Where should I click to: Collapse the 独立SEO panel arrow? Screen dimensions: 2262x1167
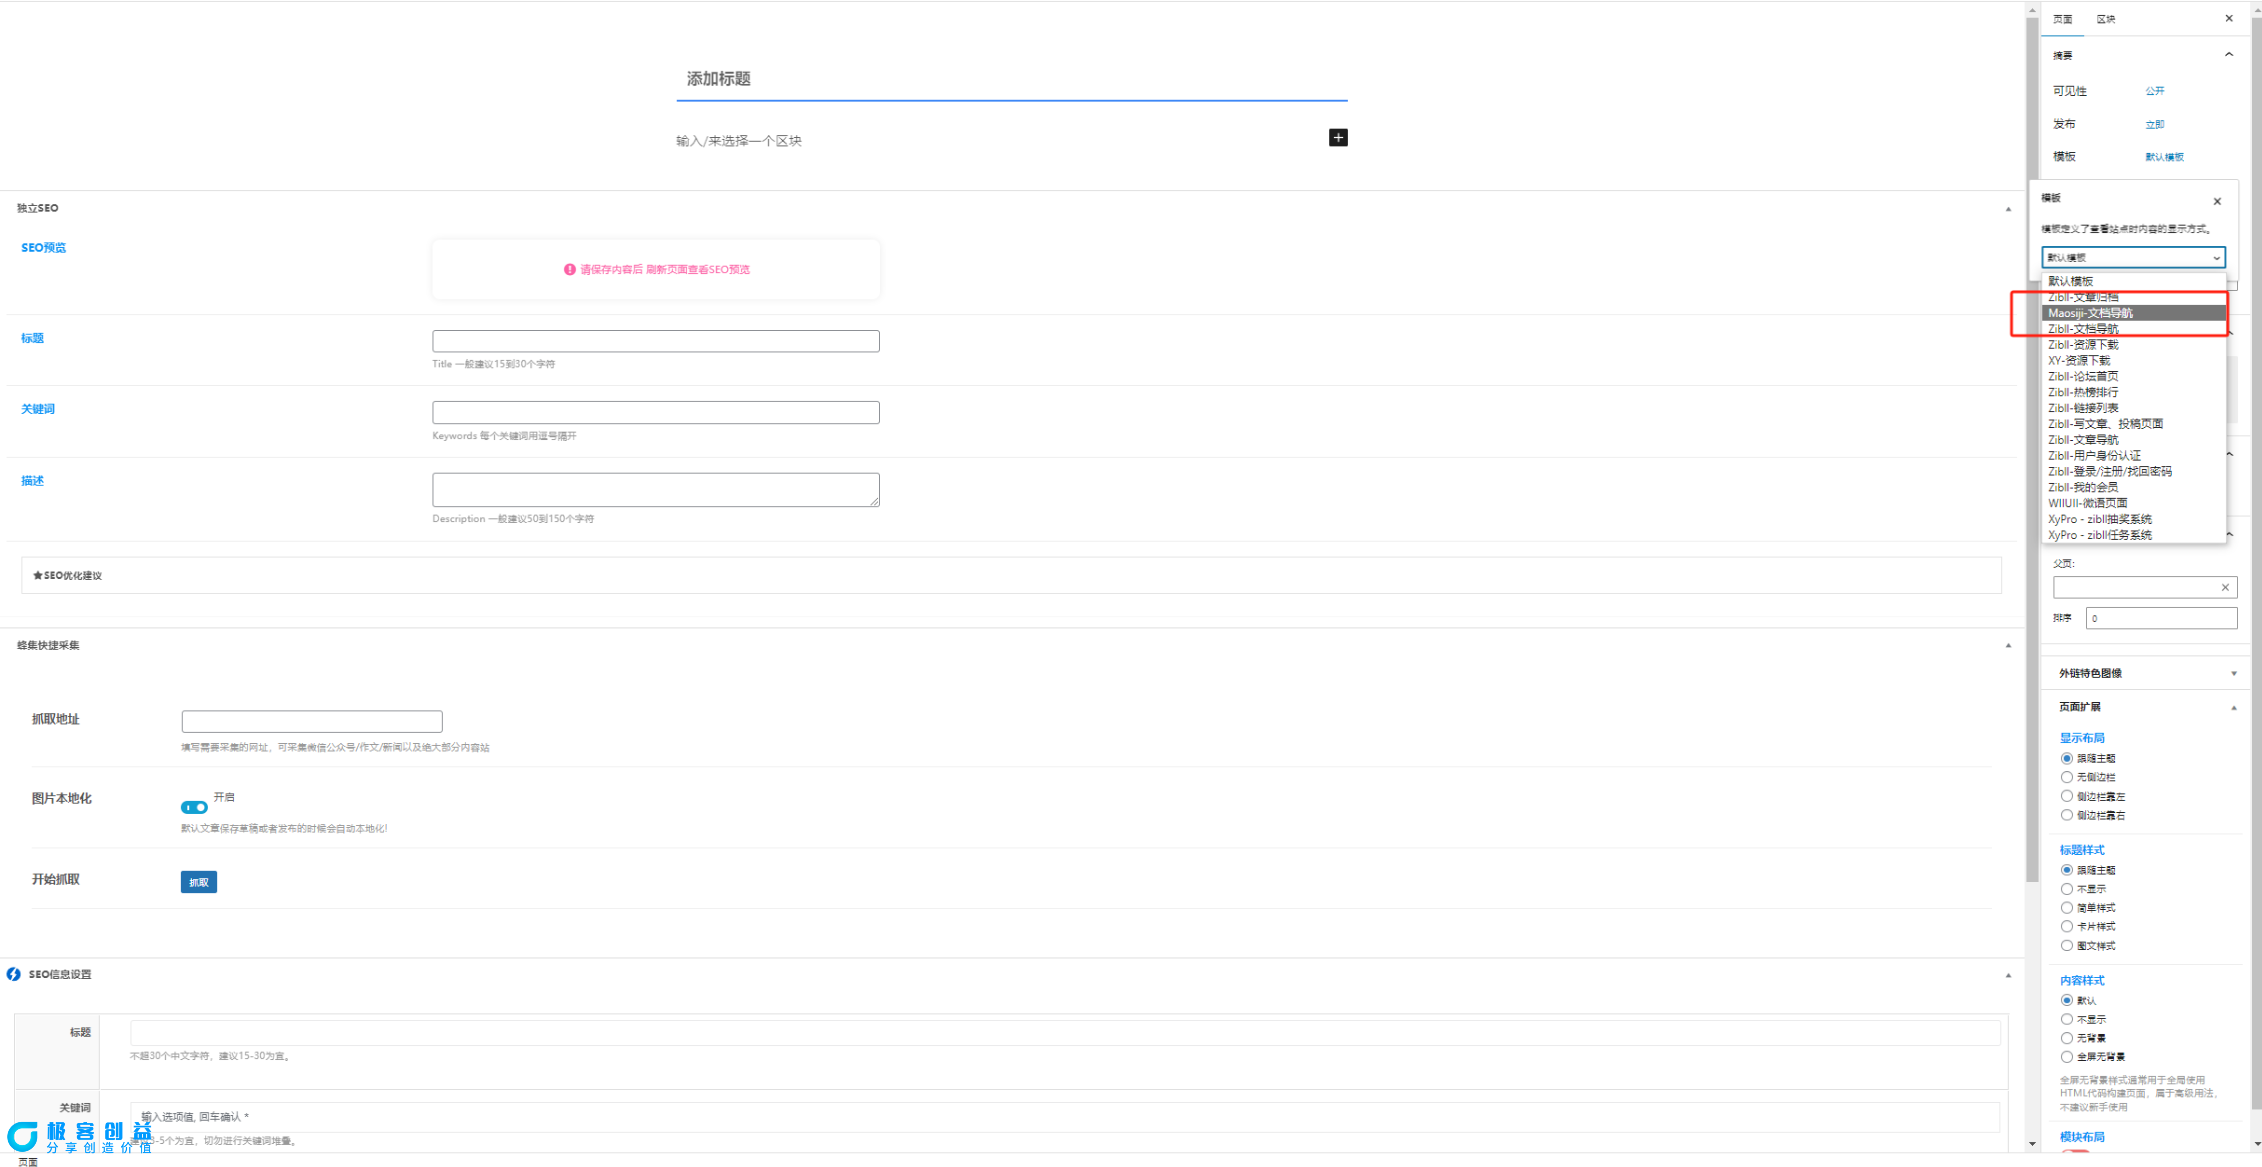tap(2007, 209)
